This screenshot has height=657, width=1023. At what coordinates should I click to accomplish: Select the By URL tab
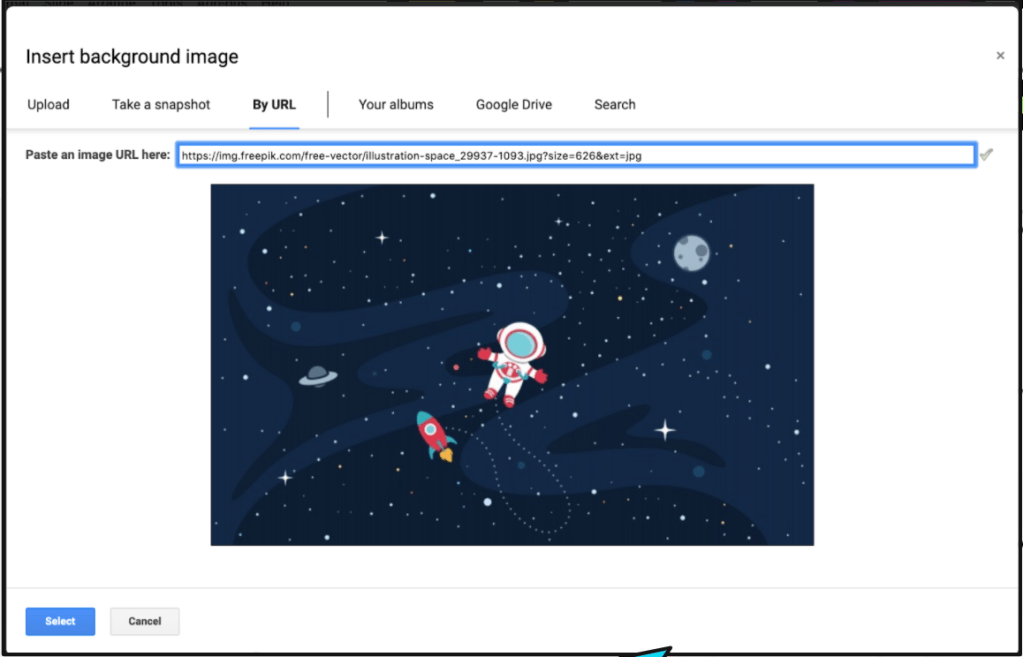(274, 104)
